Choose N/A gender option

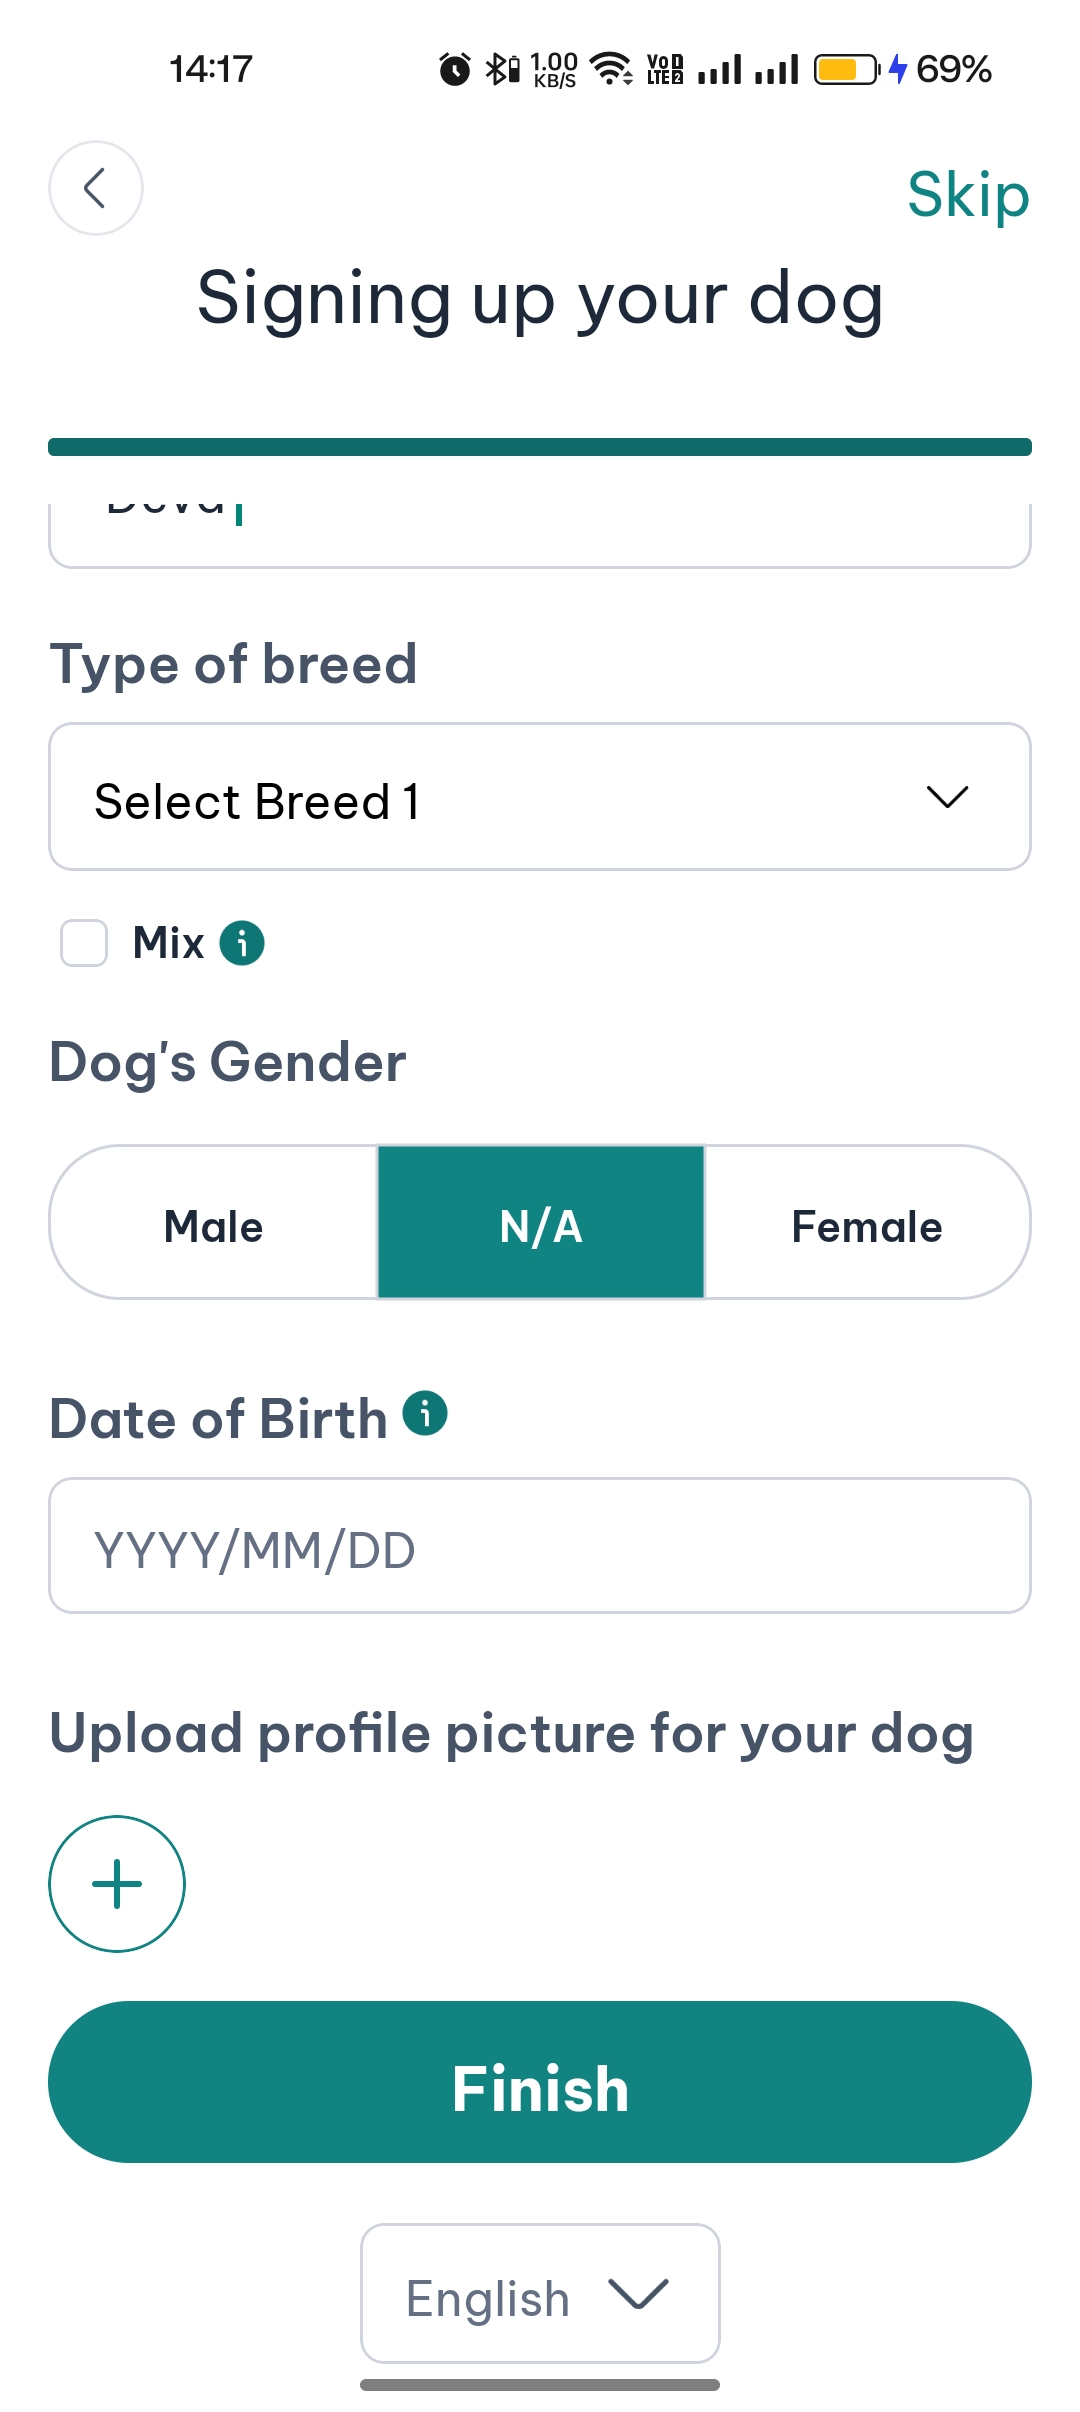click(541, 1223)
